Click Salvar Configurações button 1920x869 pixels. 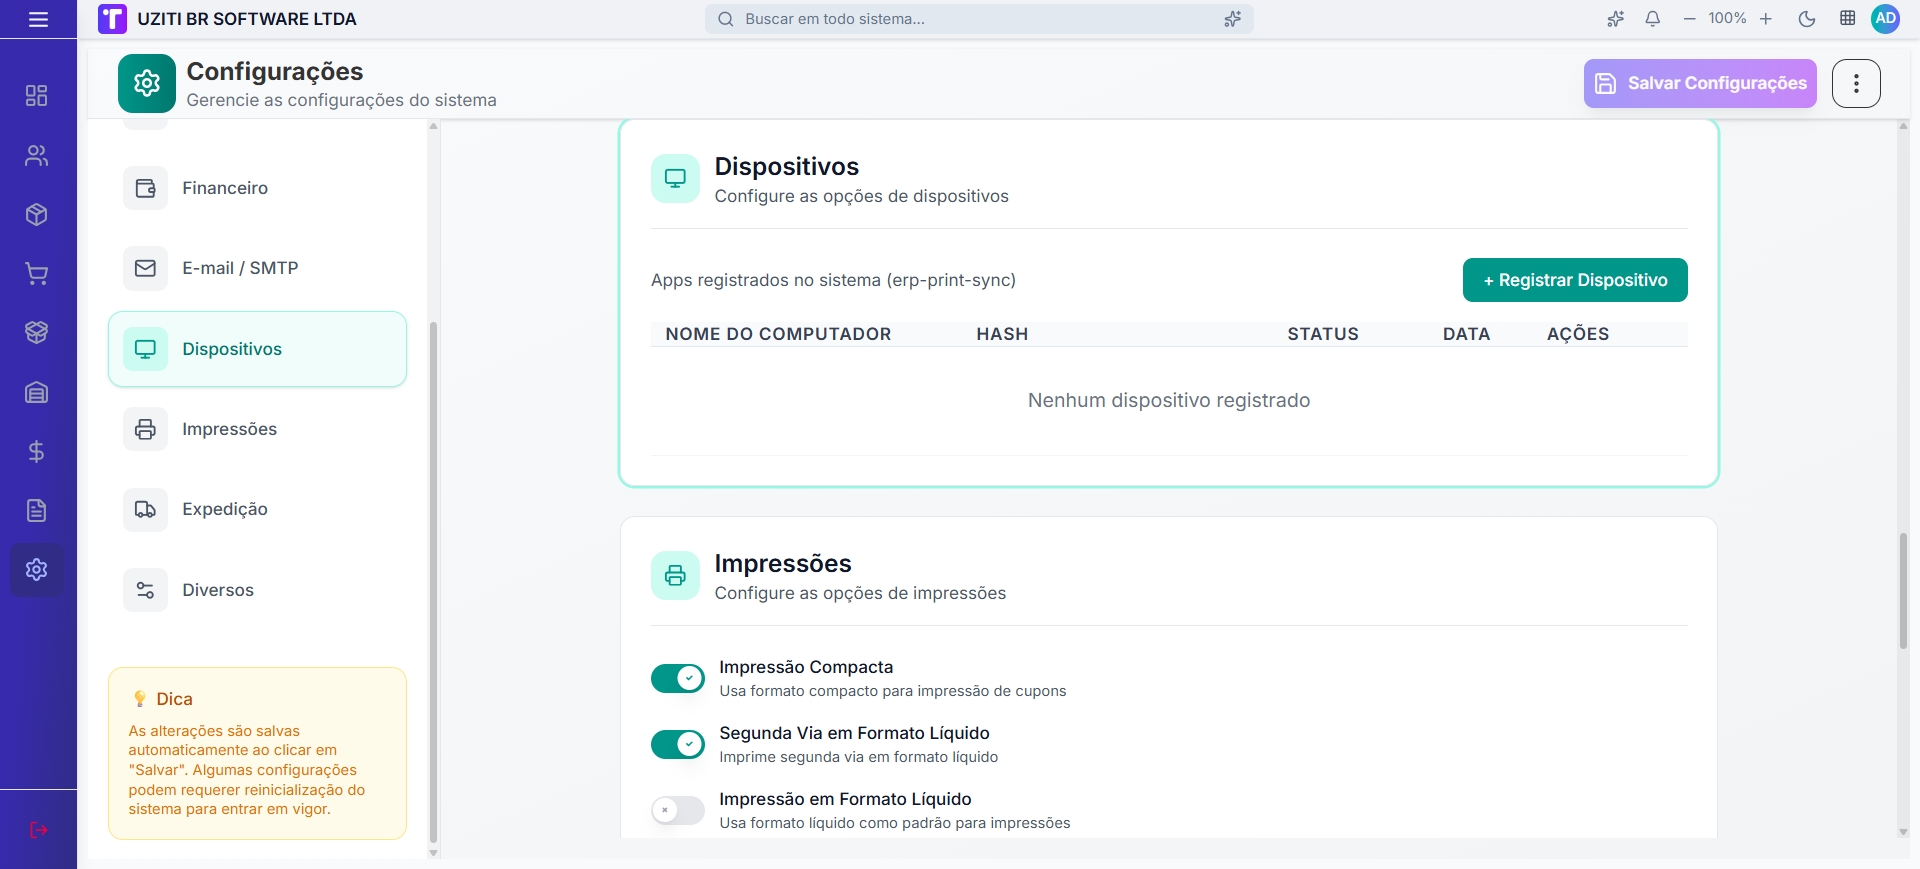1700,83
